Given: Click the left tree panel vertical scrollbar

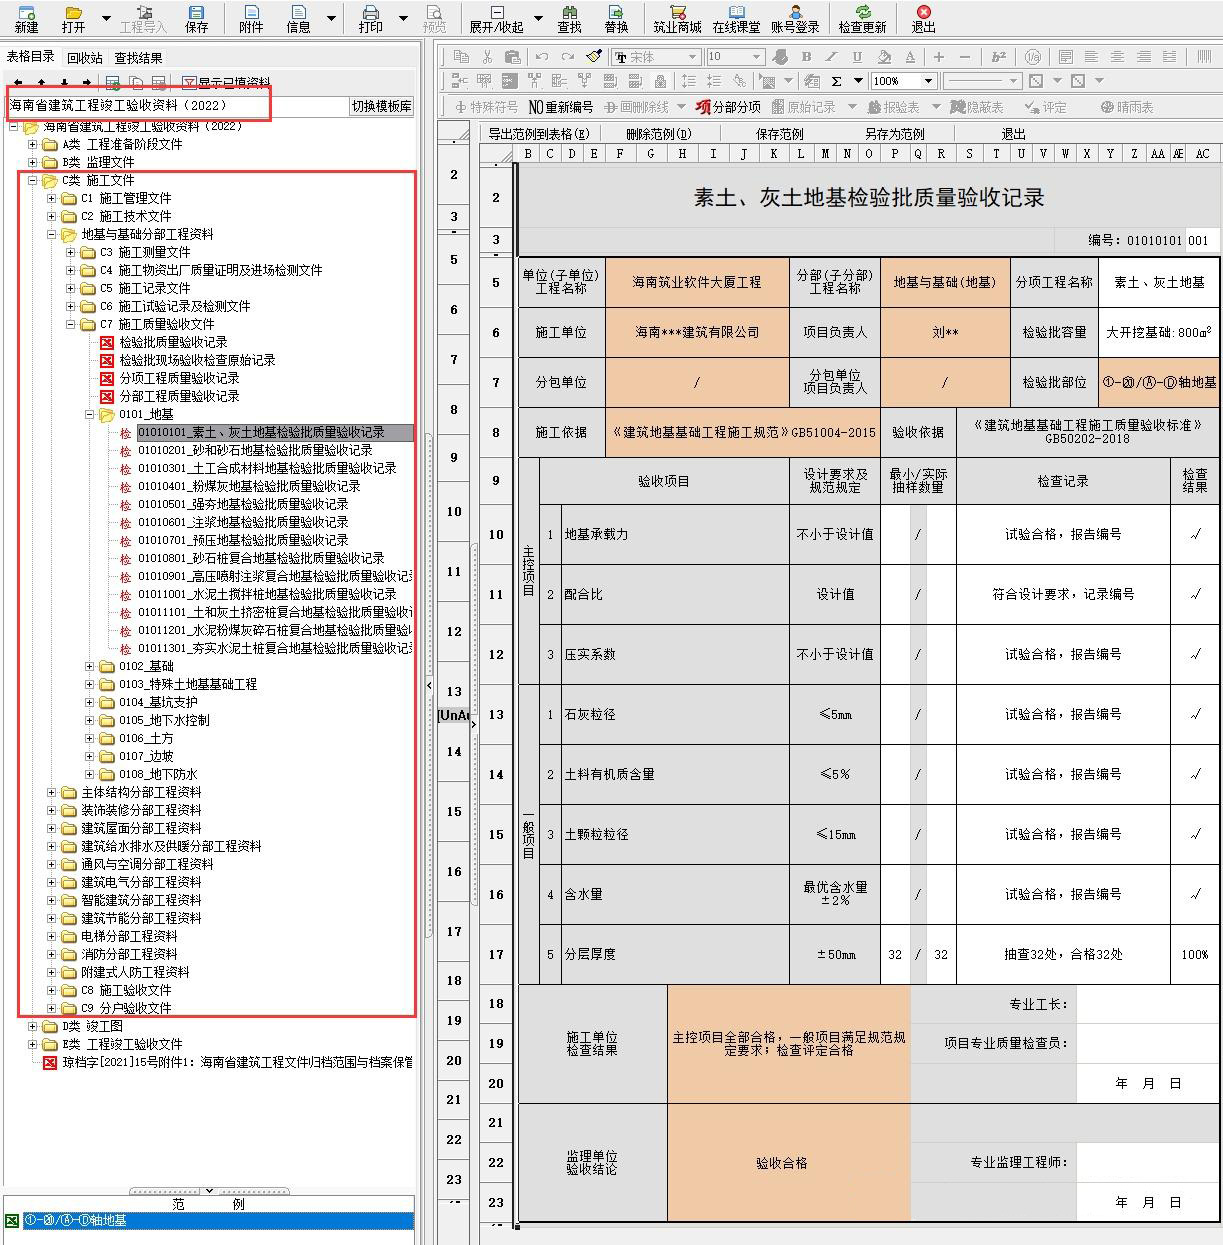Looking at the screenshot, I should click(x=427, y=685).
